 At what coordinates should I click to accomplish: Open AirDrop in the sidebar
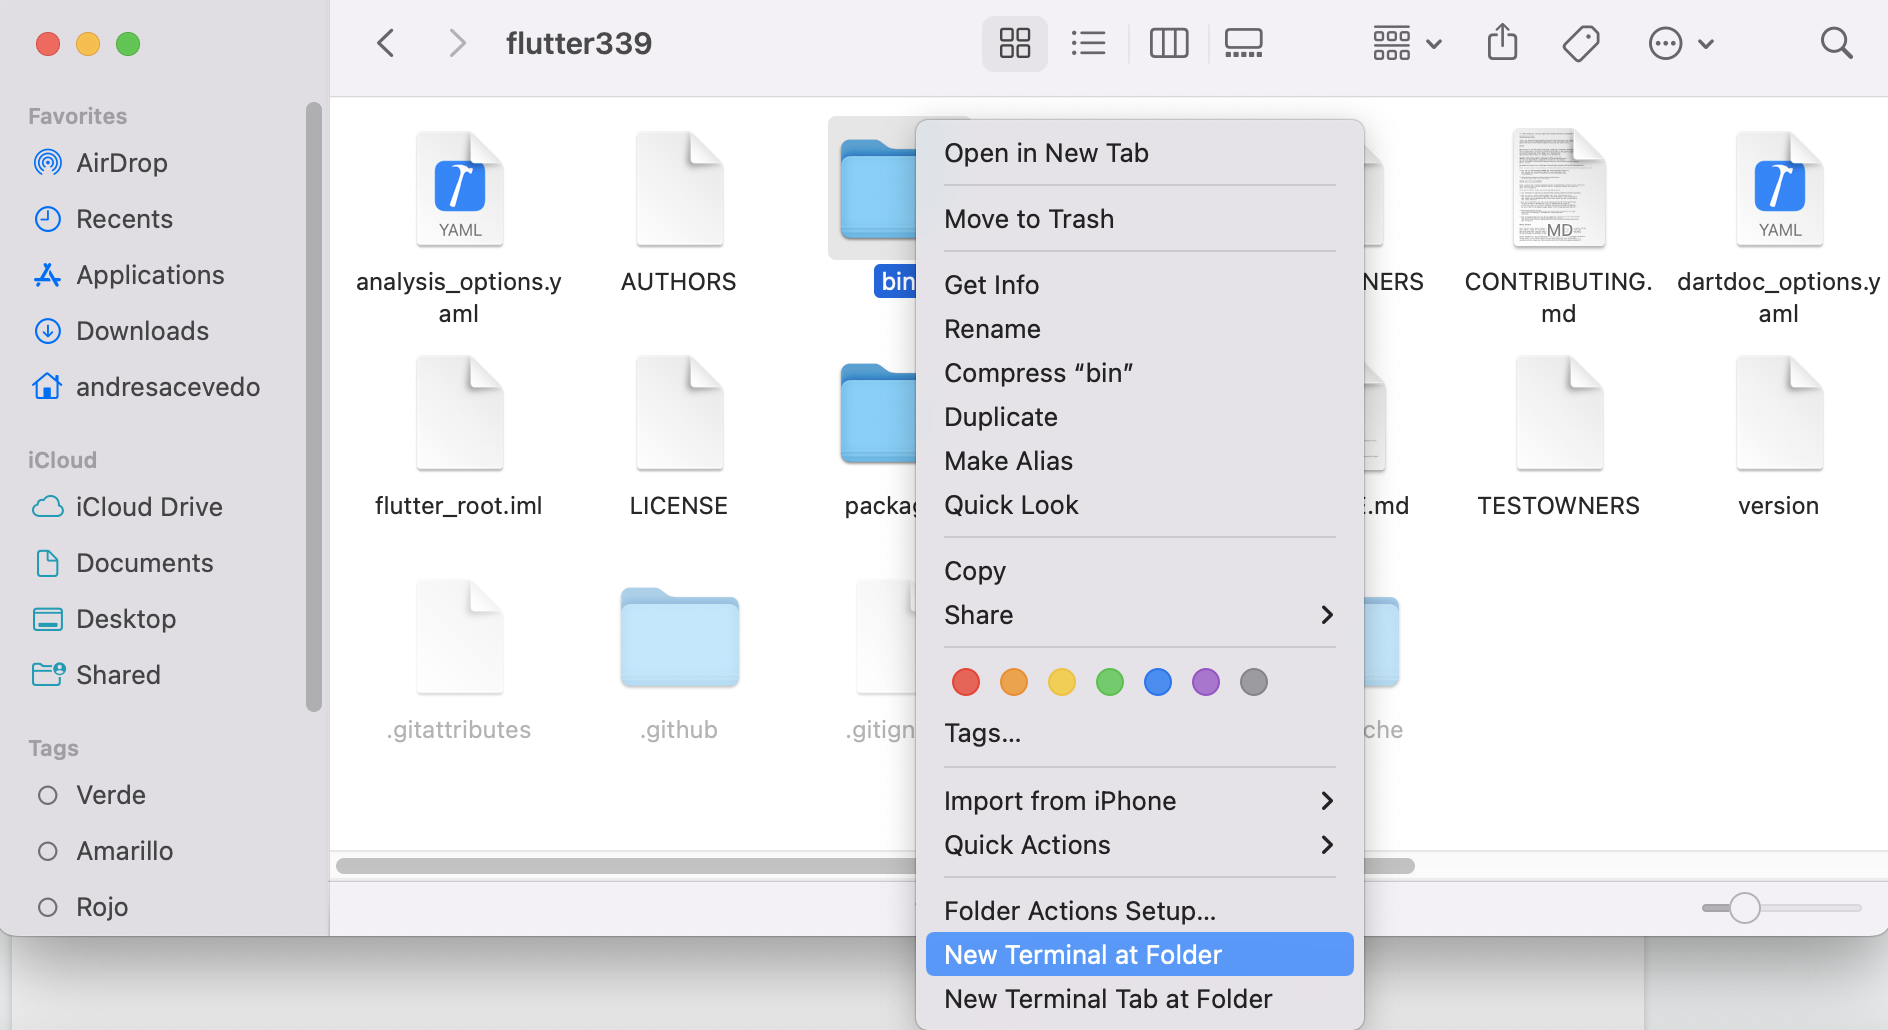122,163
